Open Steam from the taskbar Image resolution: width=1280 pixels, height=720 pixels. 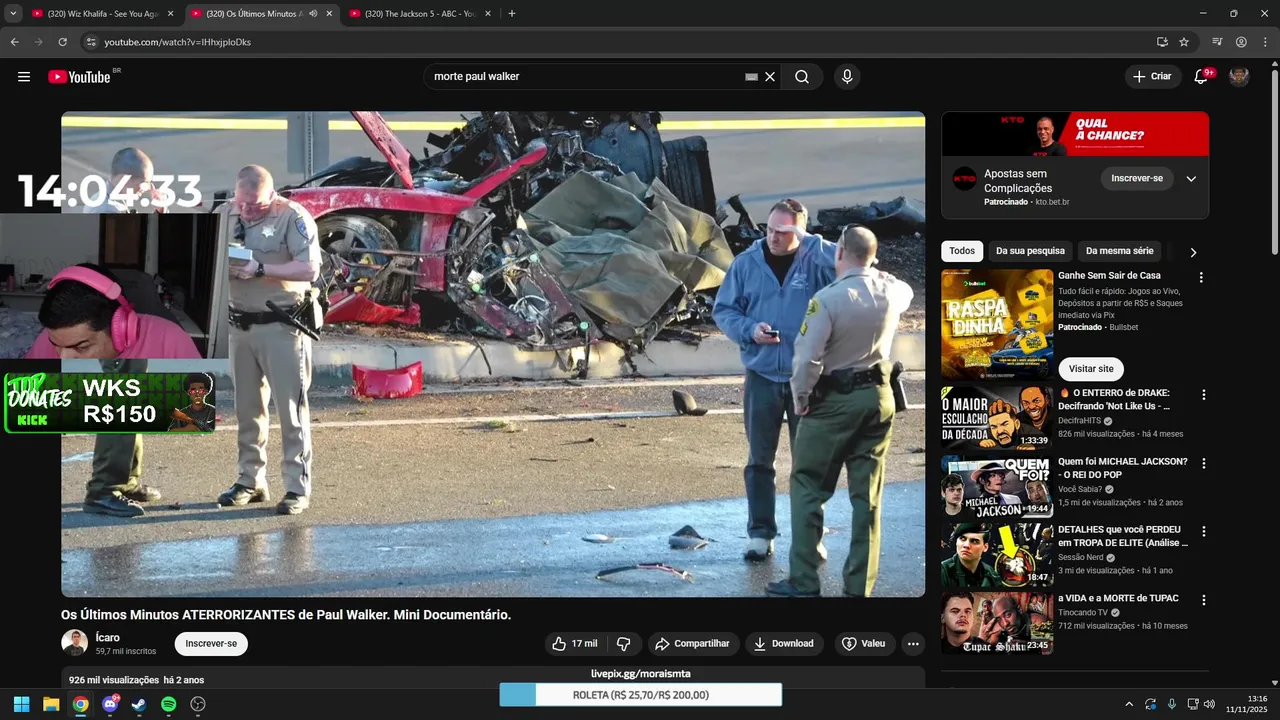tap(139, 704)
